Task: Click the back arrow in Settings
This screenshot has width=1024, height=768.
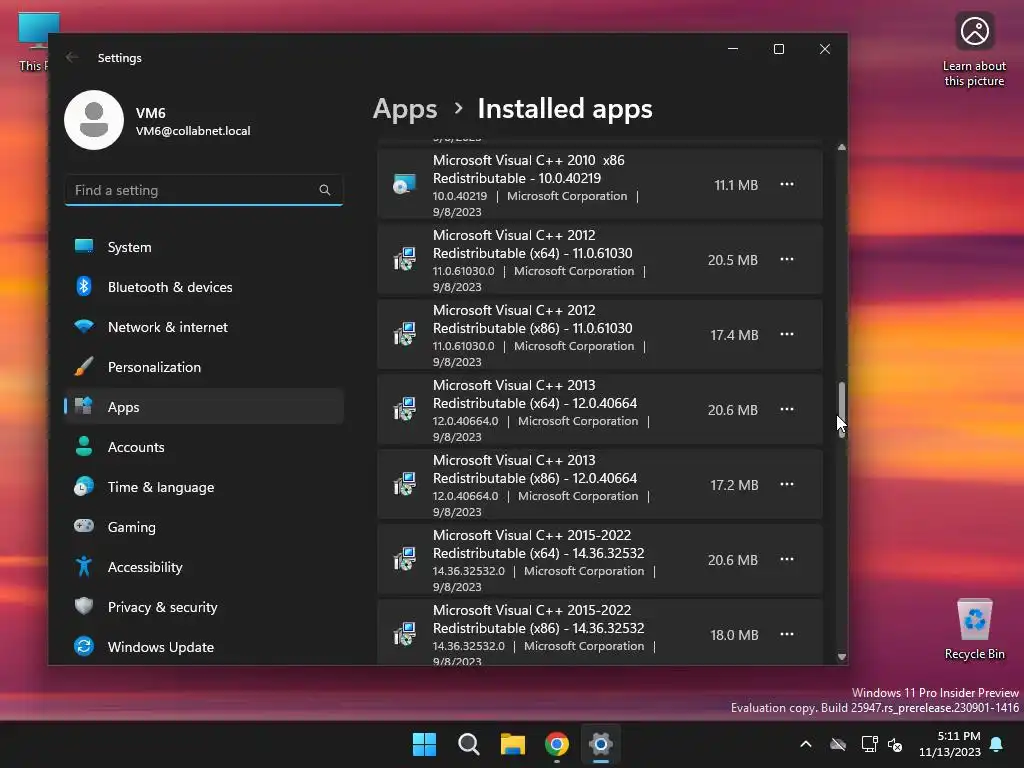Action: 72,57
